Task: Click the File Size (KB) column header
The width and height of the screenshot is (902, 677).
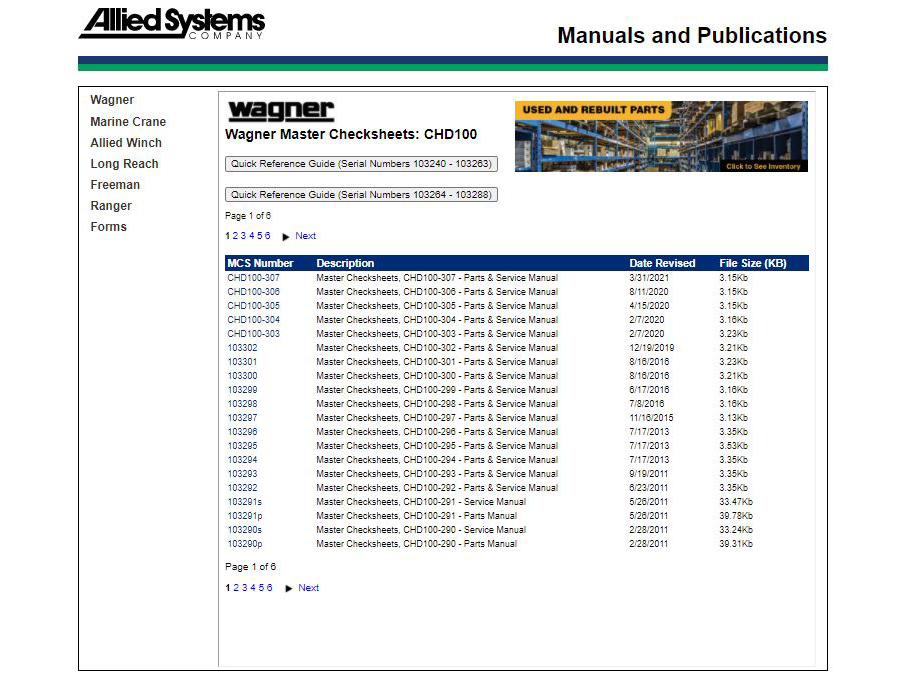Action: pos(752,263)
